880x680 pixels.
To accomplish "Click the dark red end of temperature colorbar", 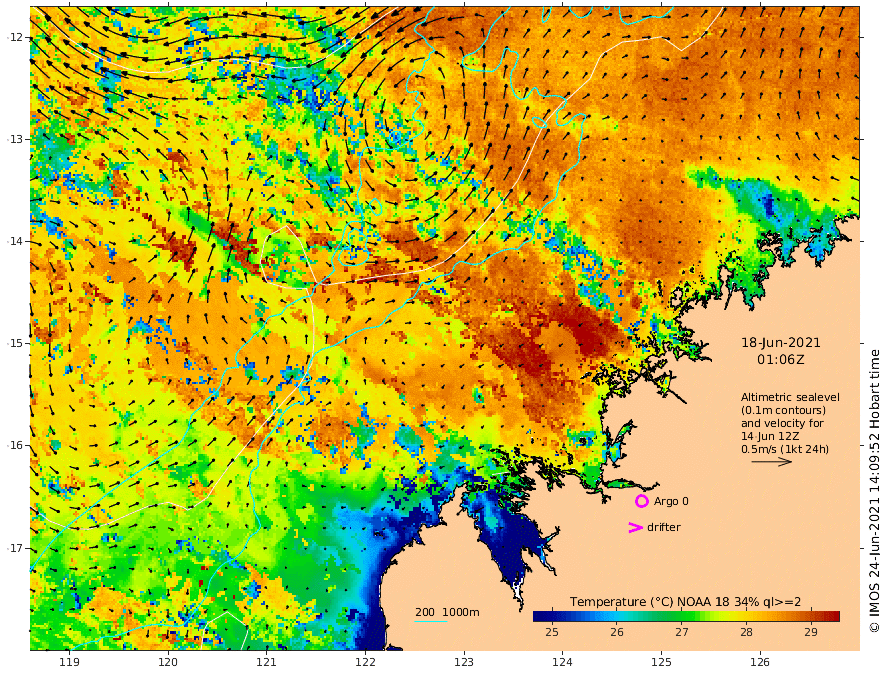I will 833,616.
